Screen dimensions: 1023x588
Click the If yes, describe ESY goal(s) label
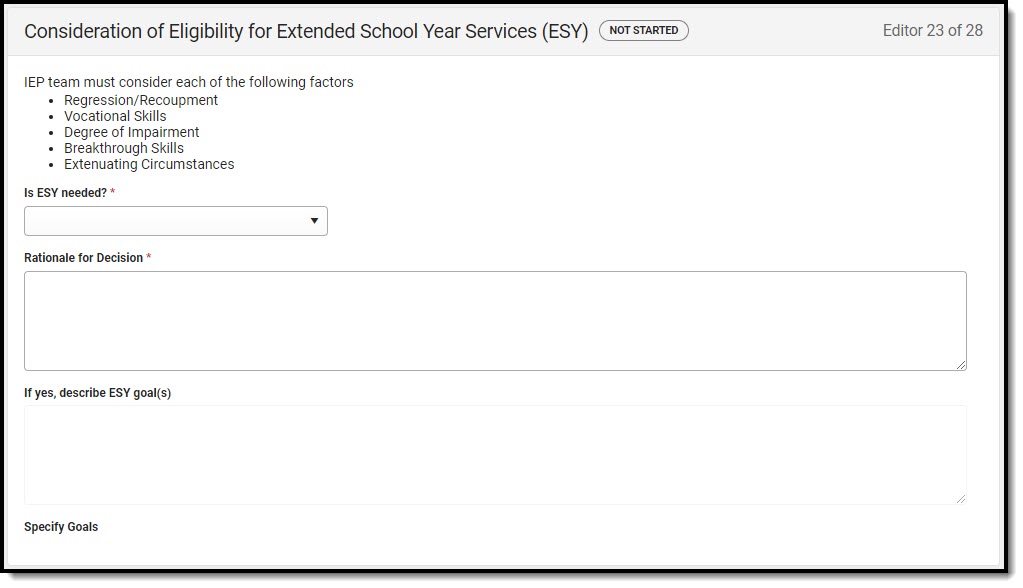coord(97,393)
